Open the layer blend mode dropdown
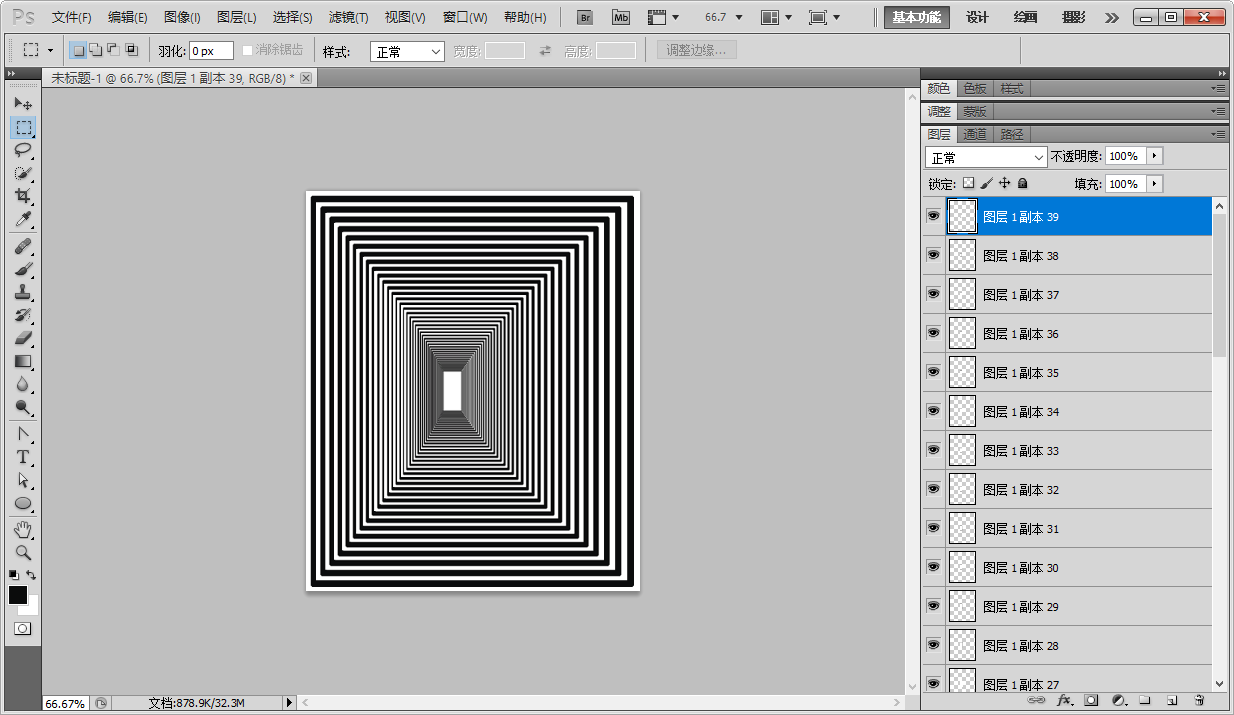Image resolution: width=1234 pixels, height=715 pixels. [986, 157]
